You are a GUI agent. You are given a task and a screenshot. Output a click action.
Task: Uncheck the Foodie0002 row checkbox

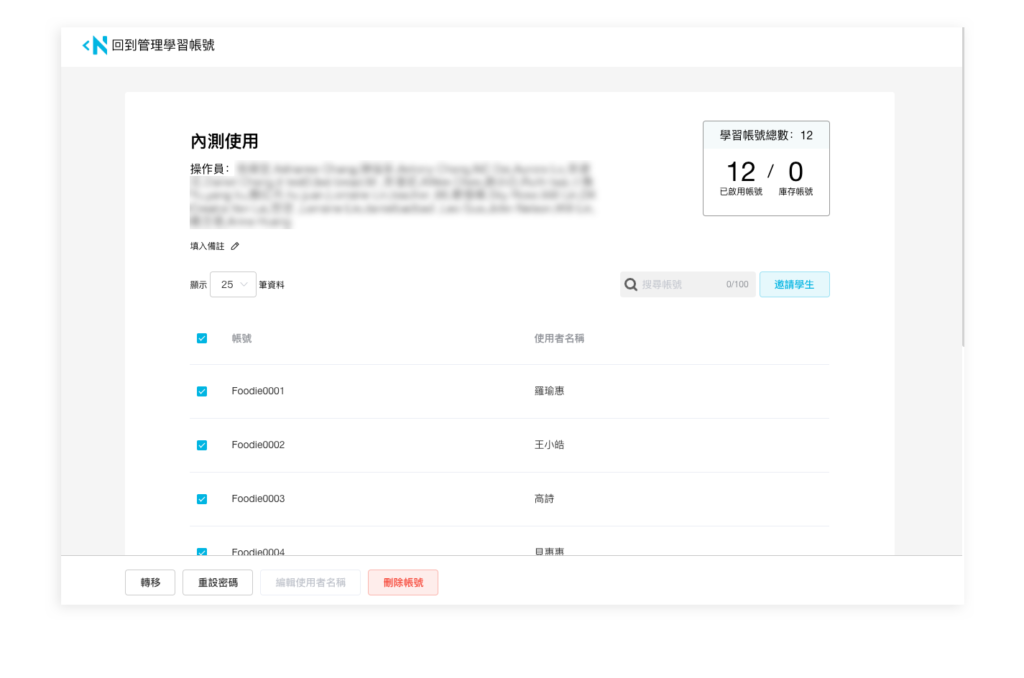click(202, 445)
